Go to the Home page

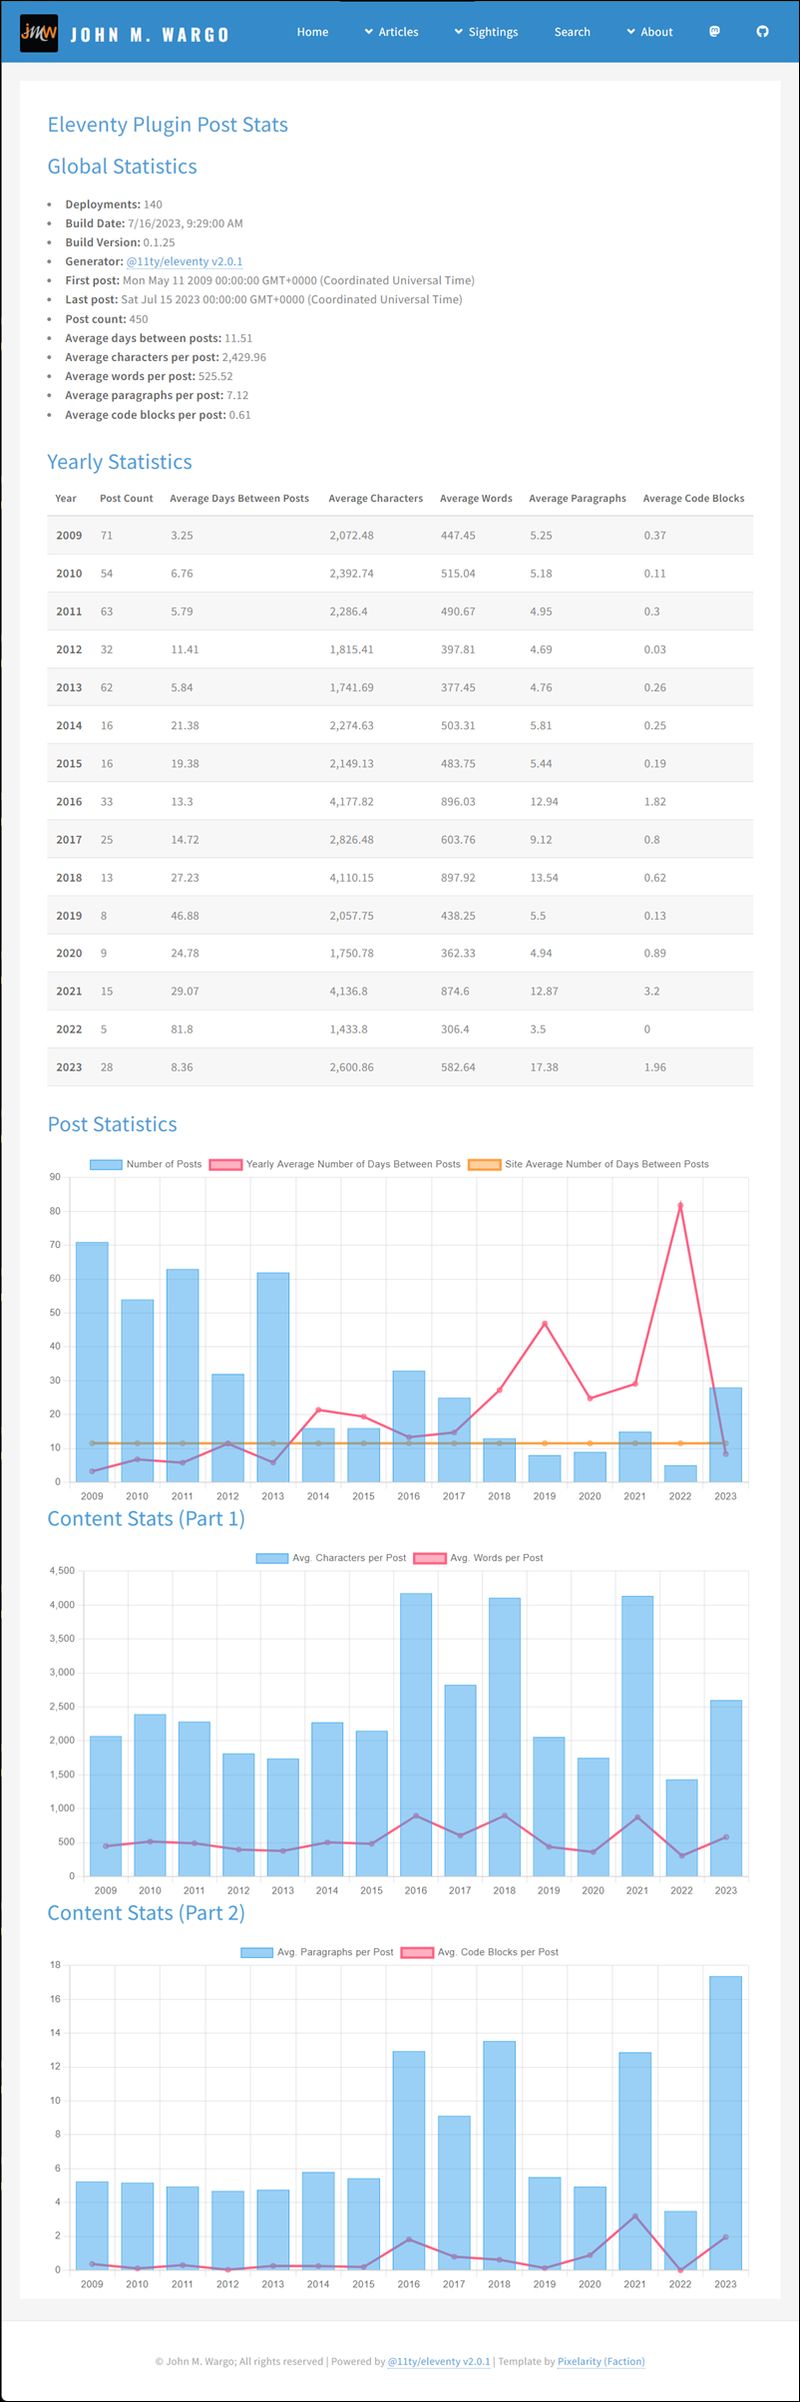[312, 32]
